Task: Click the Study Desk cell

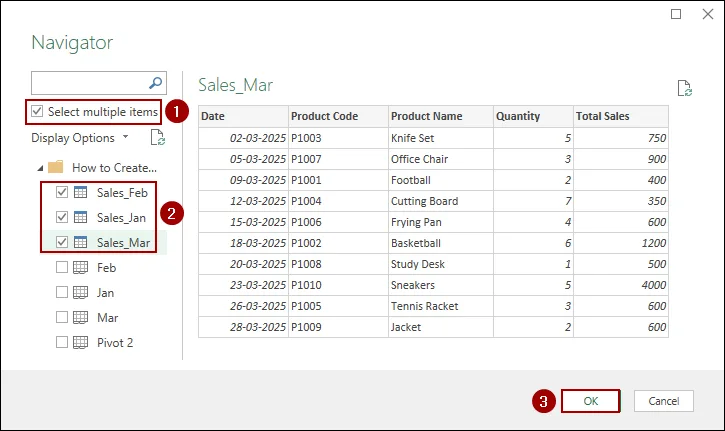Action: point(441,264)
